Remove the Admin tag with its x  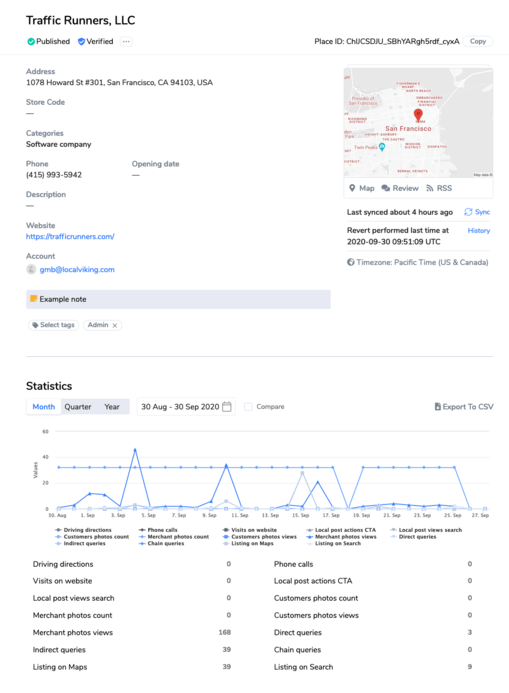click(115, 325)
